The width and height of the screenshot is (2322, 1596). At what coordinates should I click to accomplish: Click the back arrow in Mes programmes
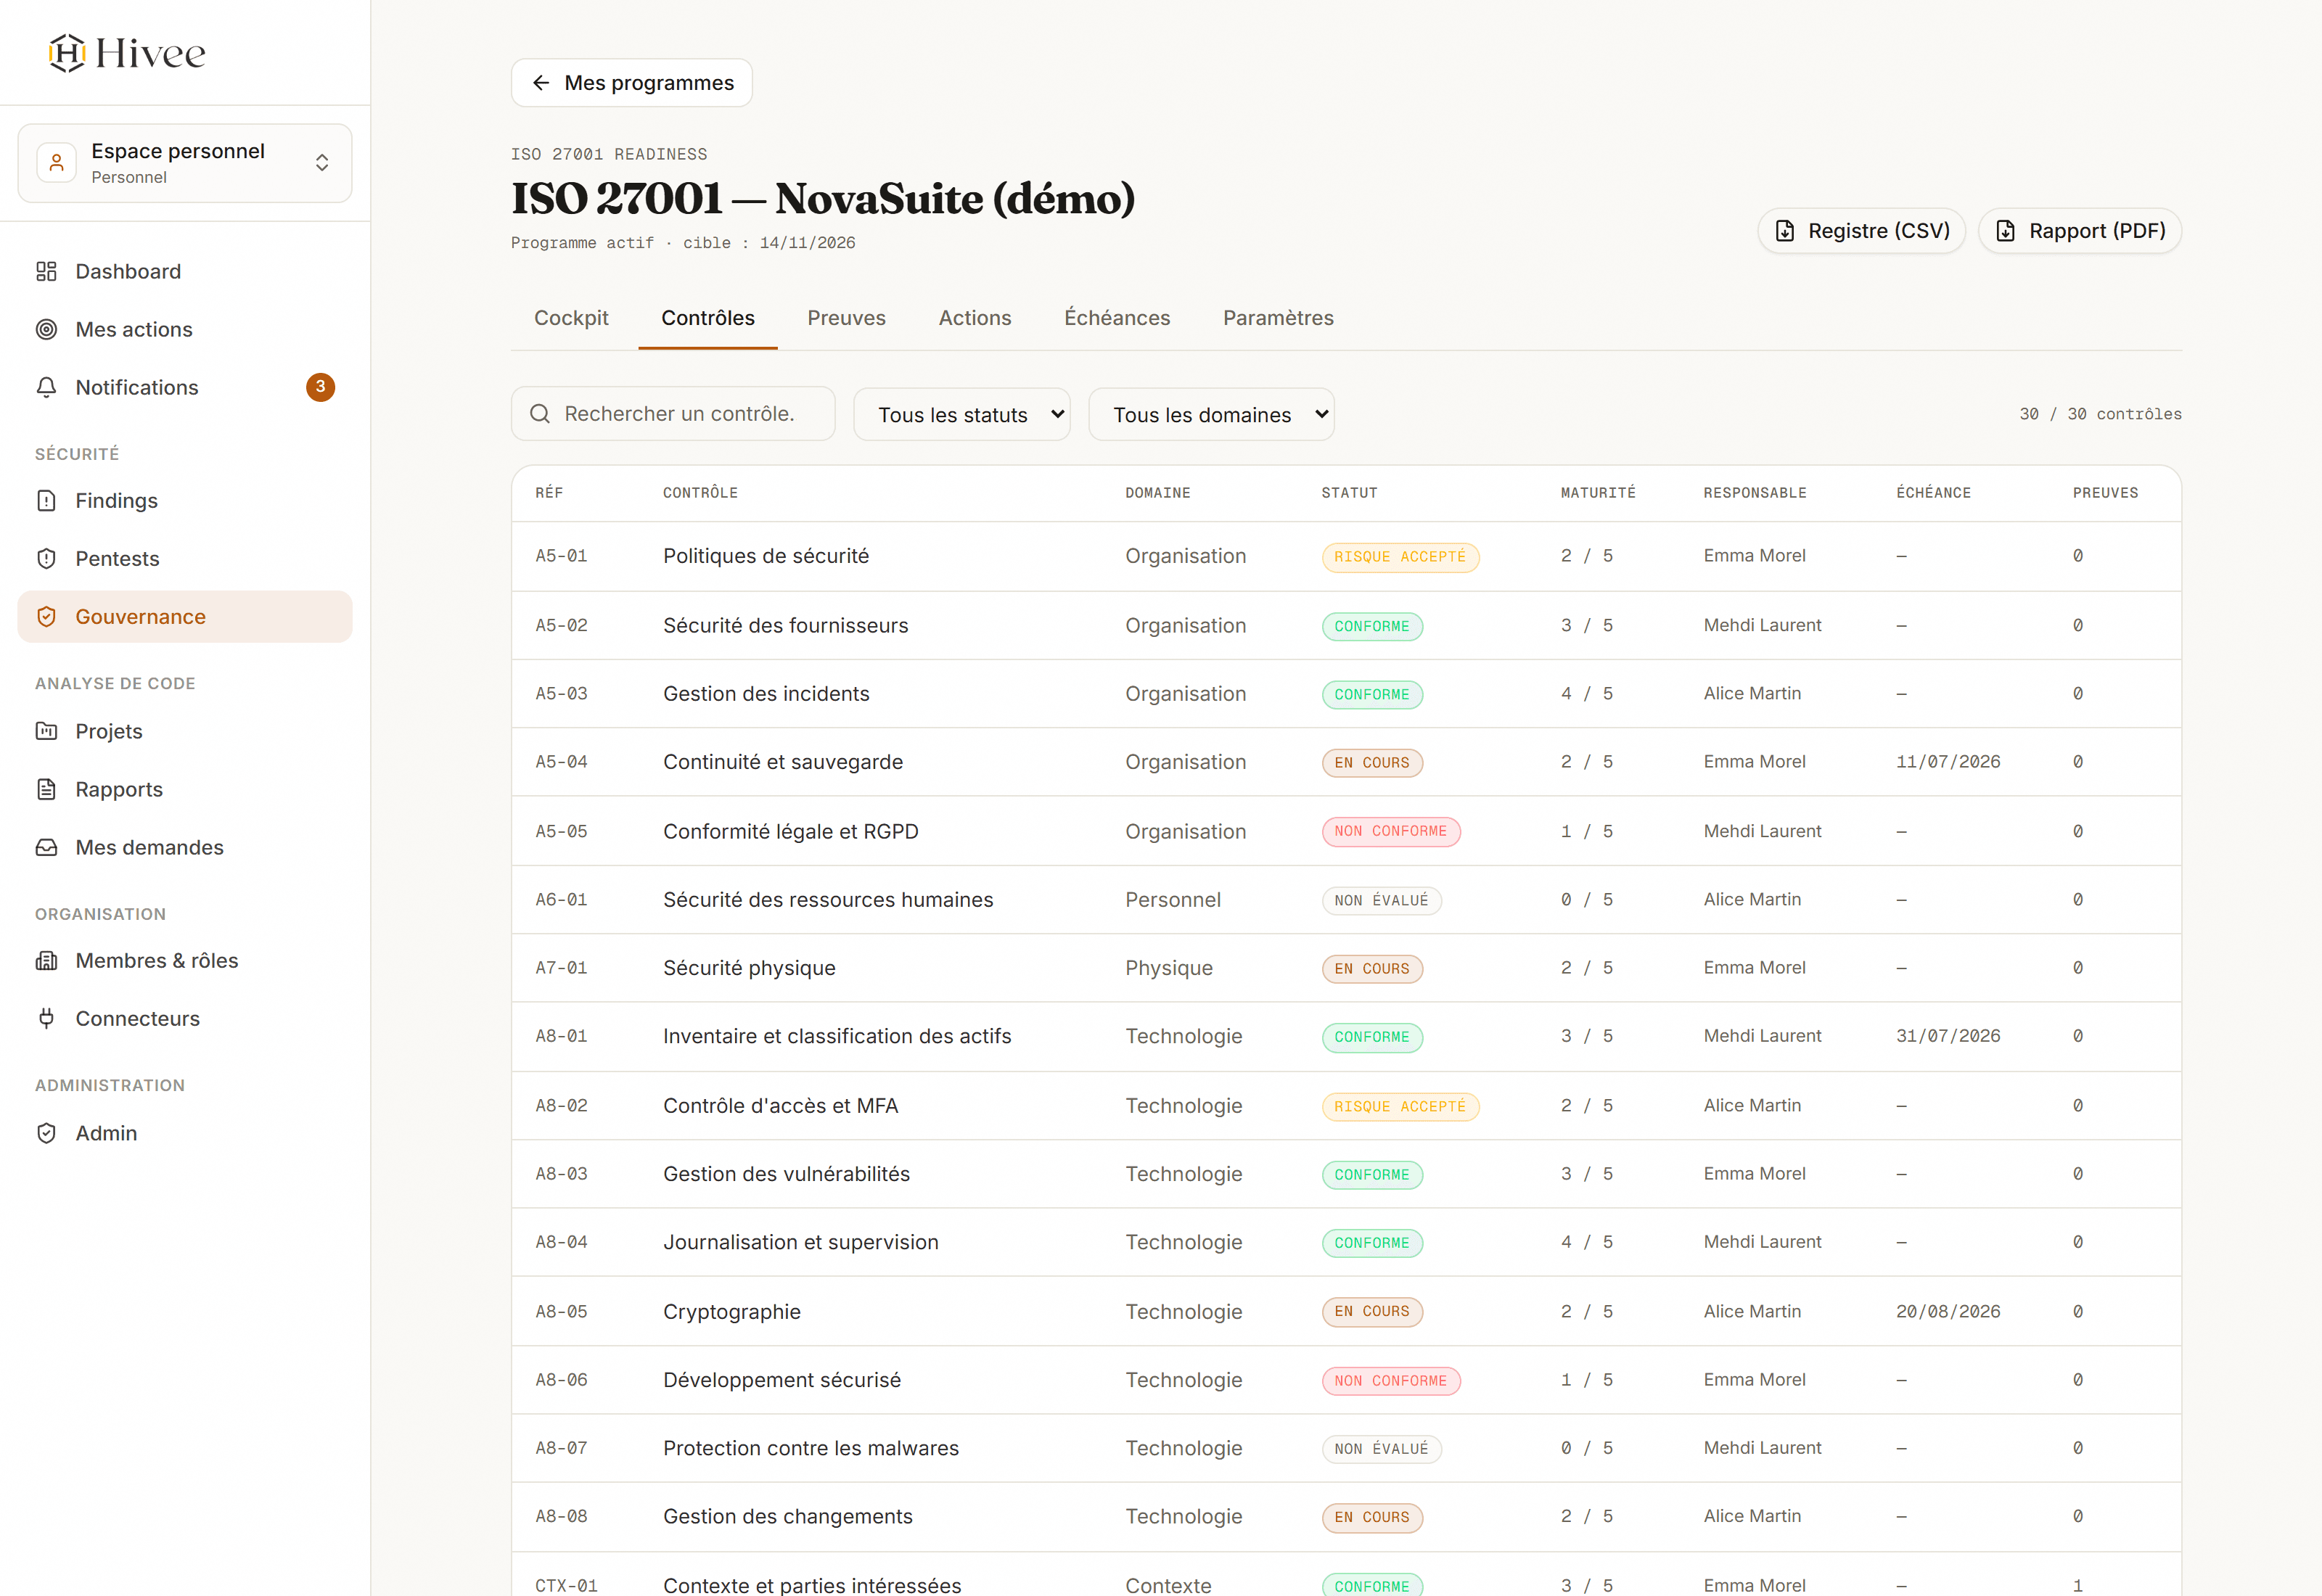pyautogui.click(x=541, y=83)
